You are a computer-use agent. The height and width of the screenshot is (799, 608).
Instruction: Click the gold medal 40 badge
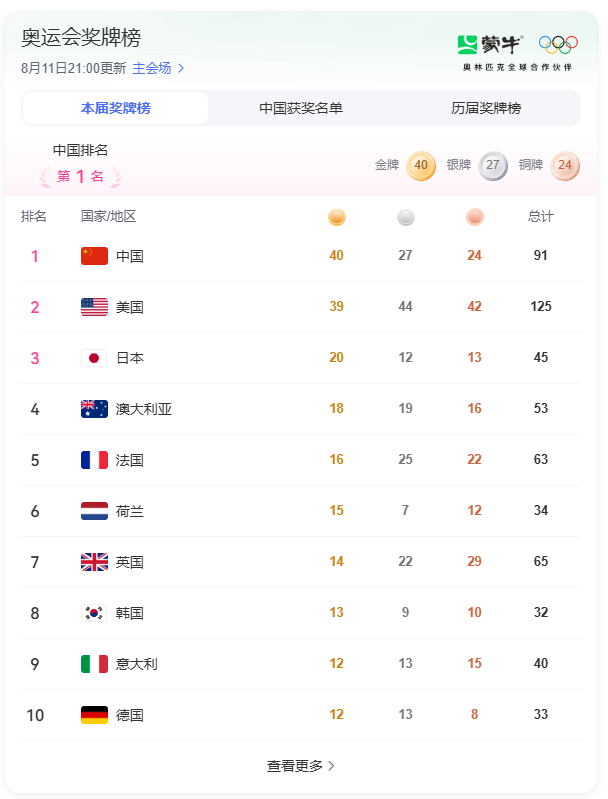pos(421,166)
